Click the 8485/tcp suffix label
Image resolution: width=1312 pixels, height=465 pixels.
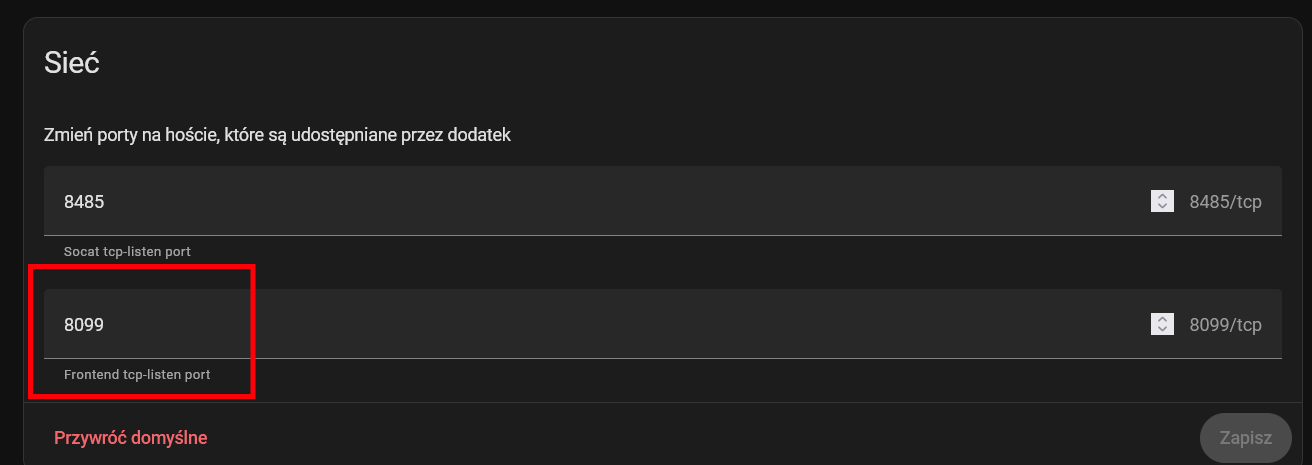[x=1225, y=202]
